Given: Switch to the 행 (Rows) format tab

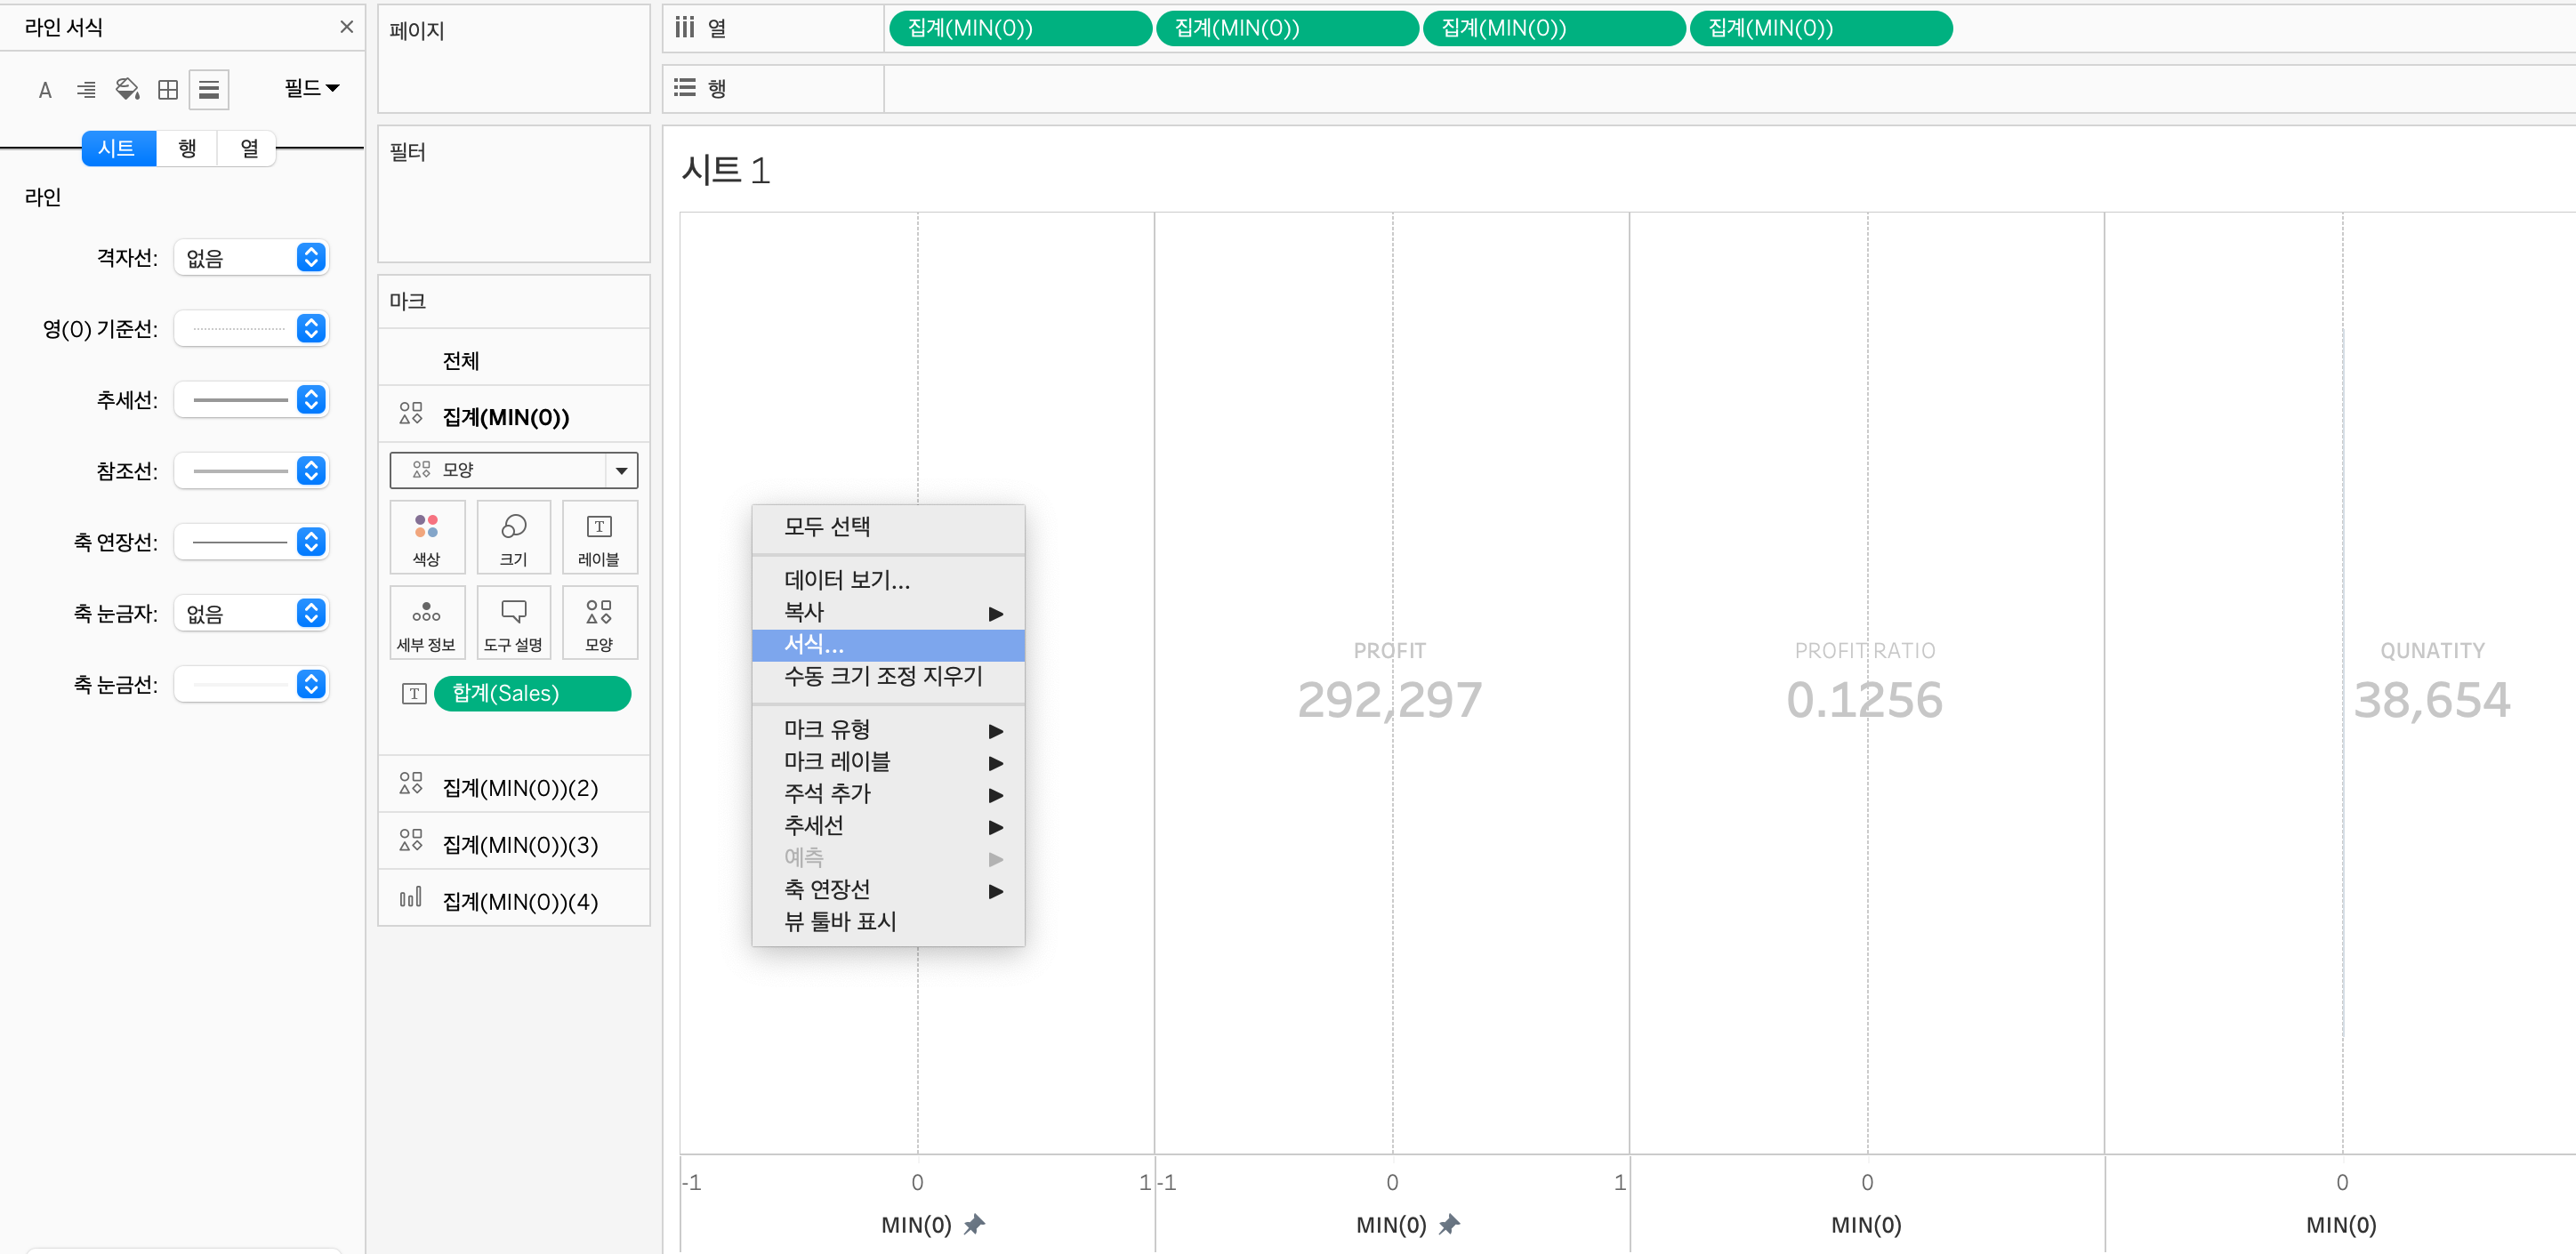Looking at the screenshot, I should pos(187,148).
